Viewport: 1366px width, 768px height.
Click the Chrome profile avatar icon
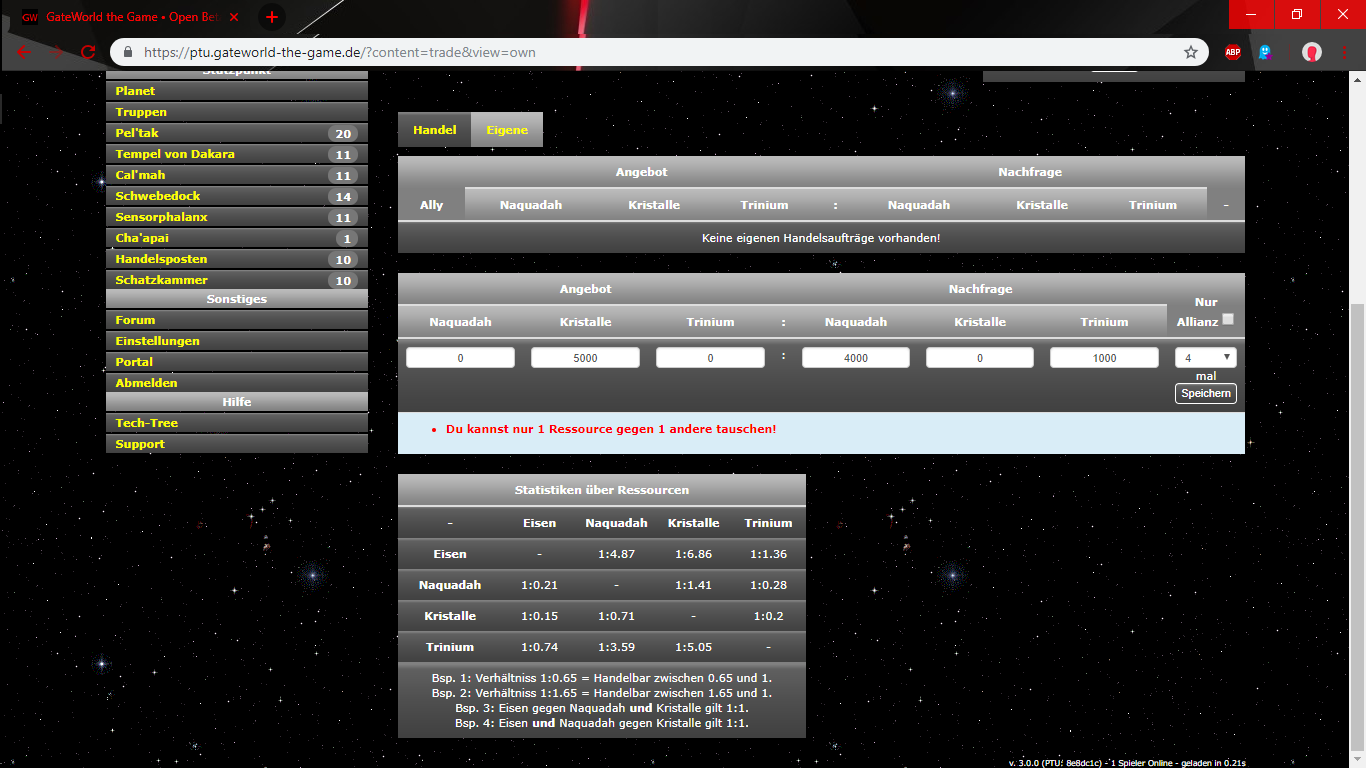coord(1312,52)
